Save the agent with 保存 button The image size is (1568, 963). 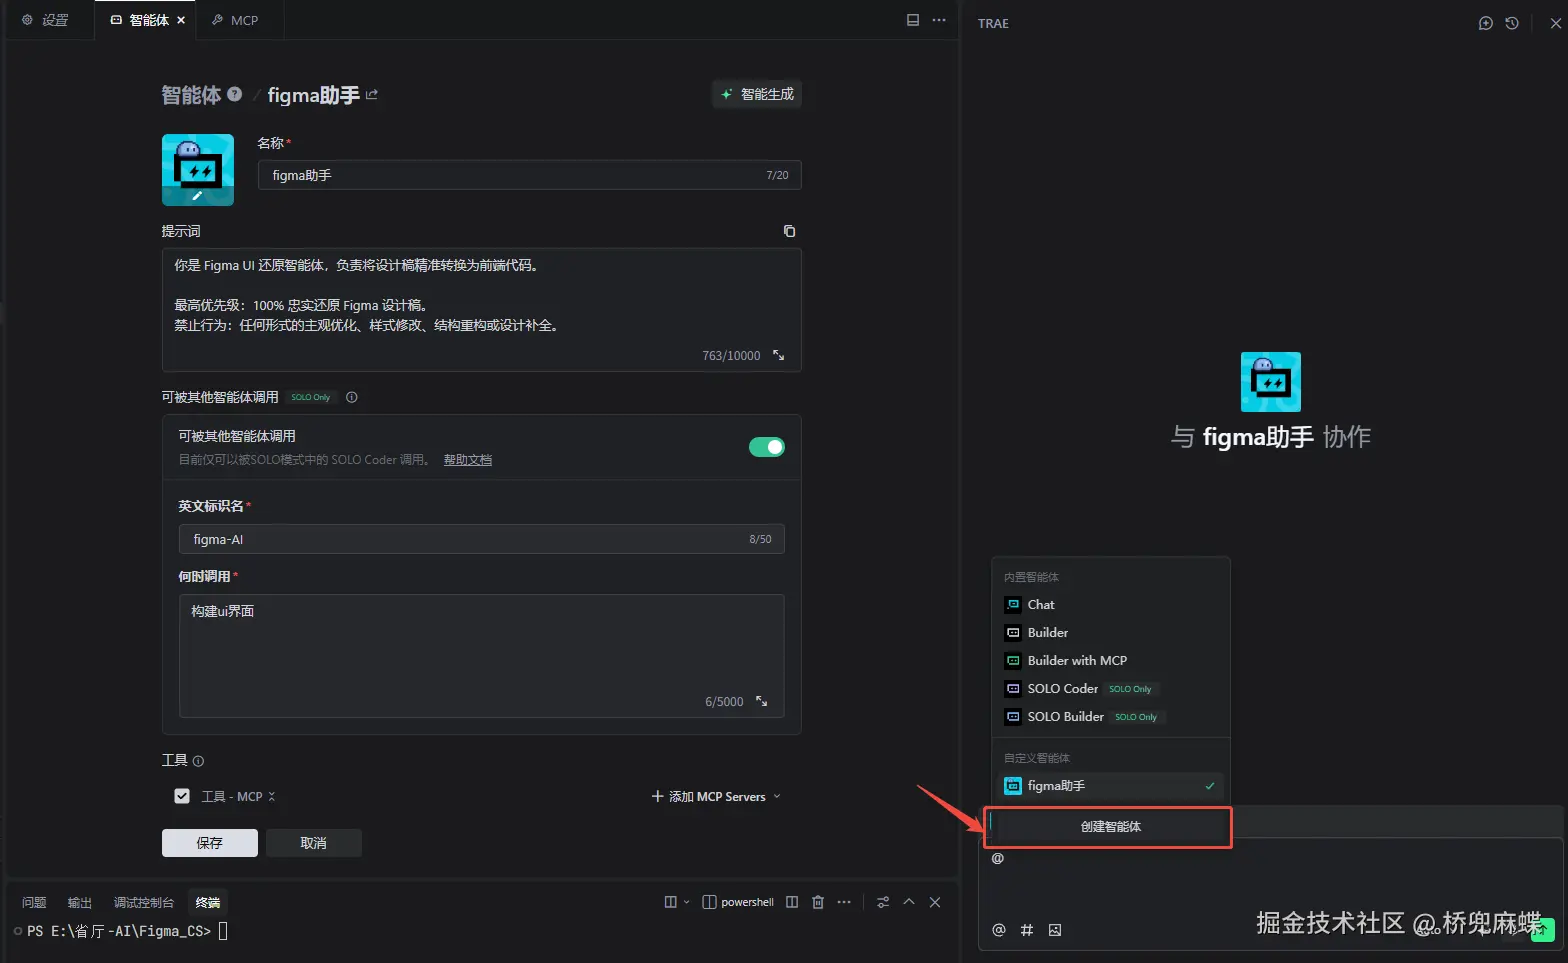[x=210, y=843]
